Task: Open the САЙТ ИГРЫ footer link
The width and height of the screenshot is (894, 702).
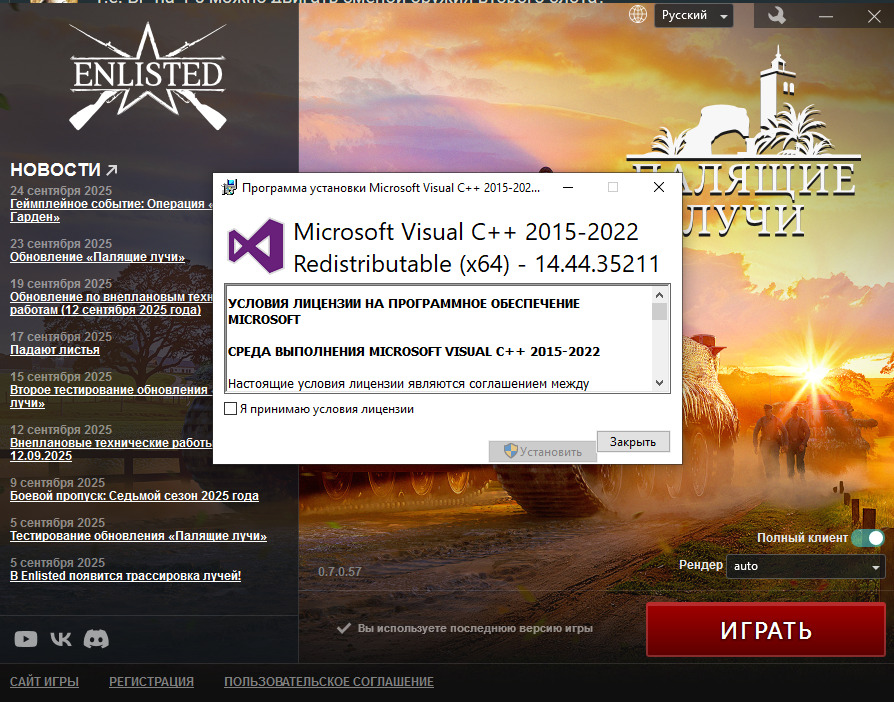Action: pyautogui.click(x=44, y=682)
